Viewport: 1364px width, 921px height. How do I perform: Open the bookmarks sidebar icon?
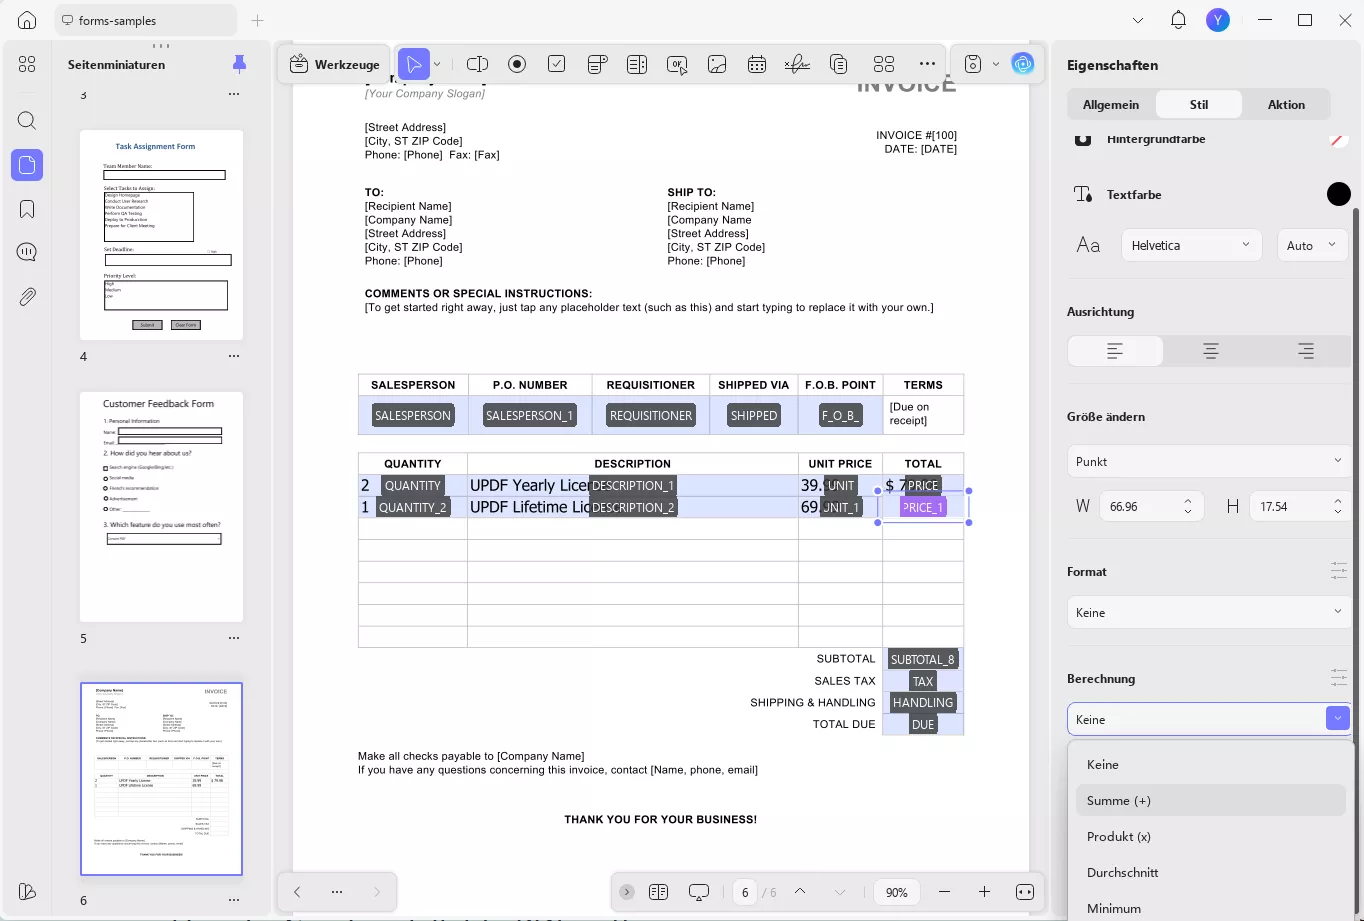click(27, 209)
